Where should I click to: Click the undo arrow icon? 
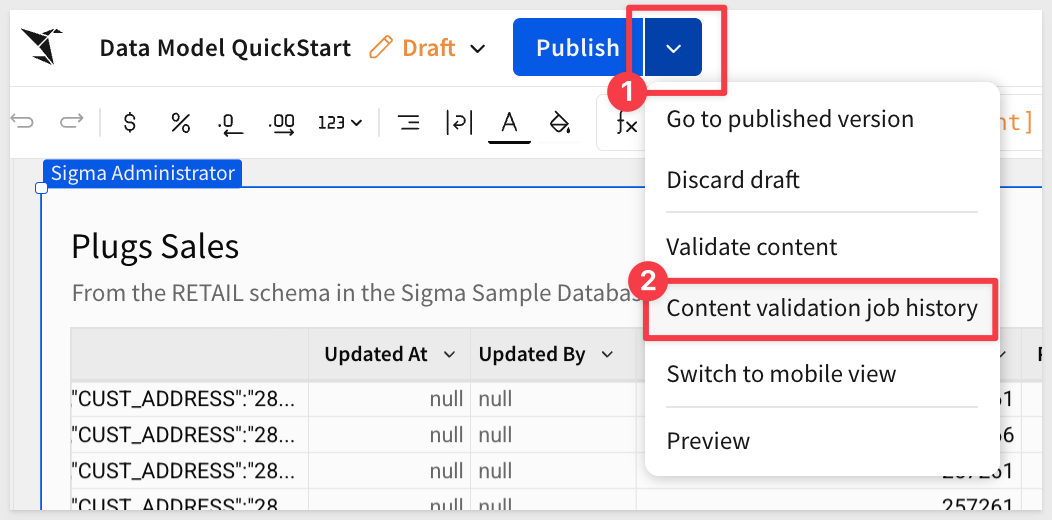point(22,123)
